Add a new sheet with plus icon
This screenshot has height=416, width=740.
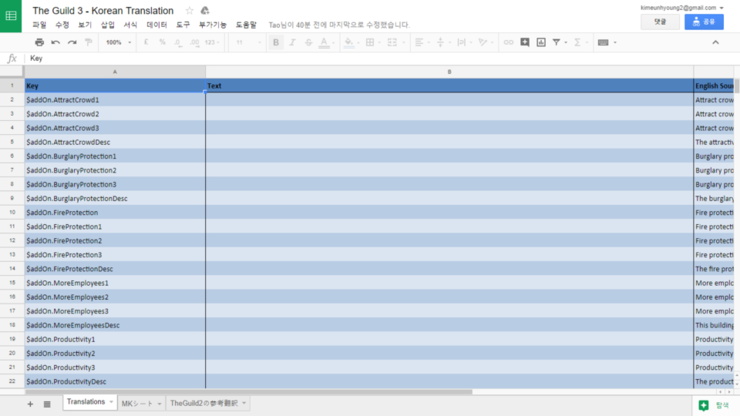[x=30, y=404]
